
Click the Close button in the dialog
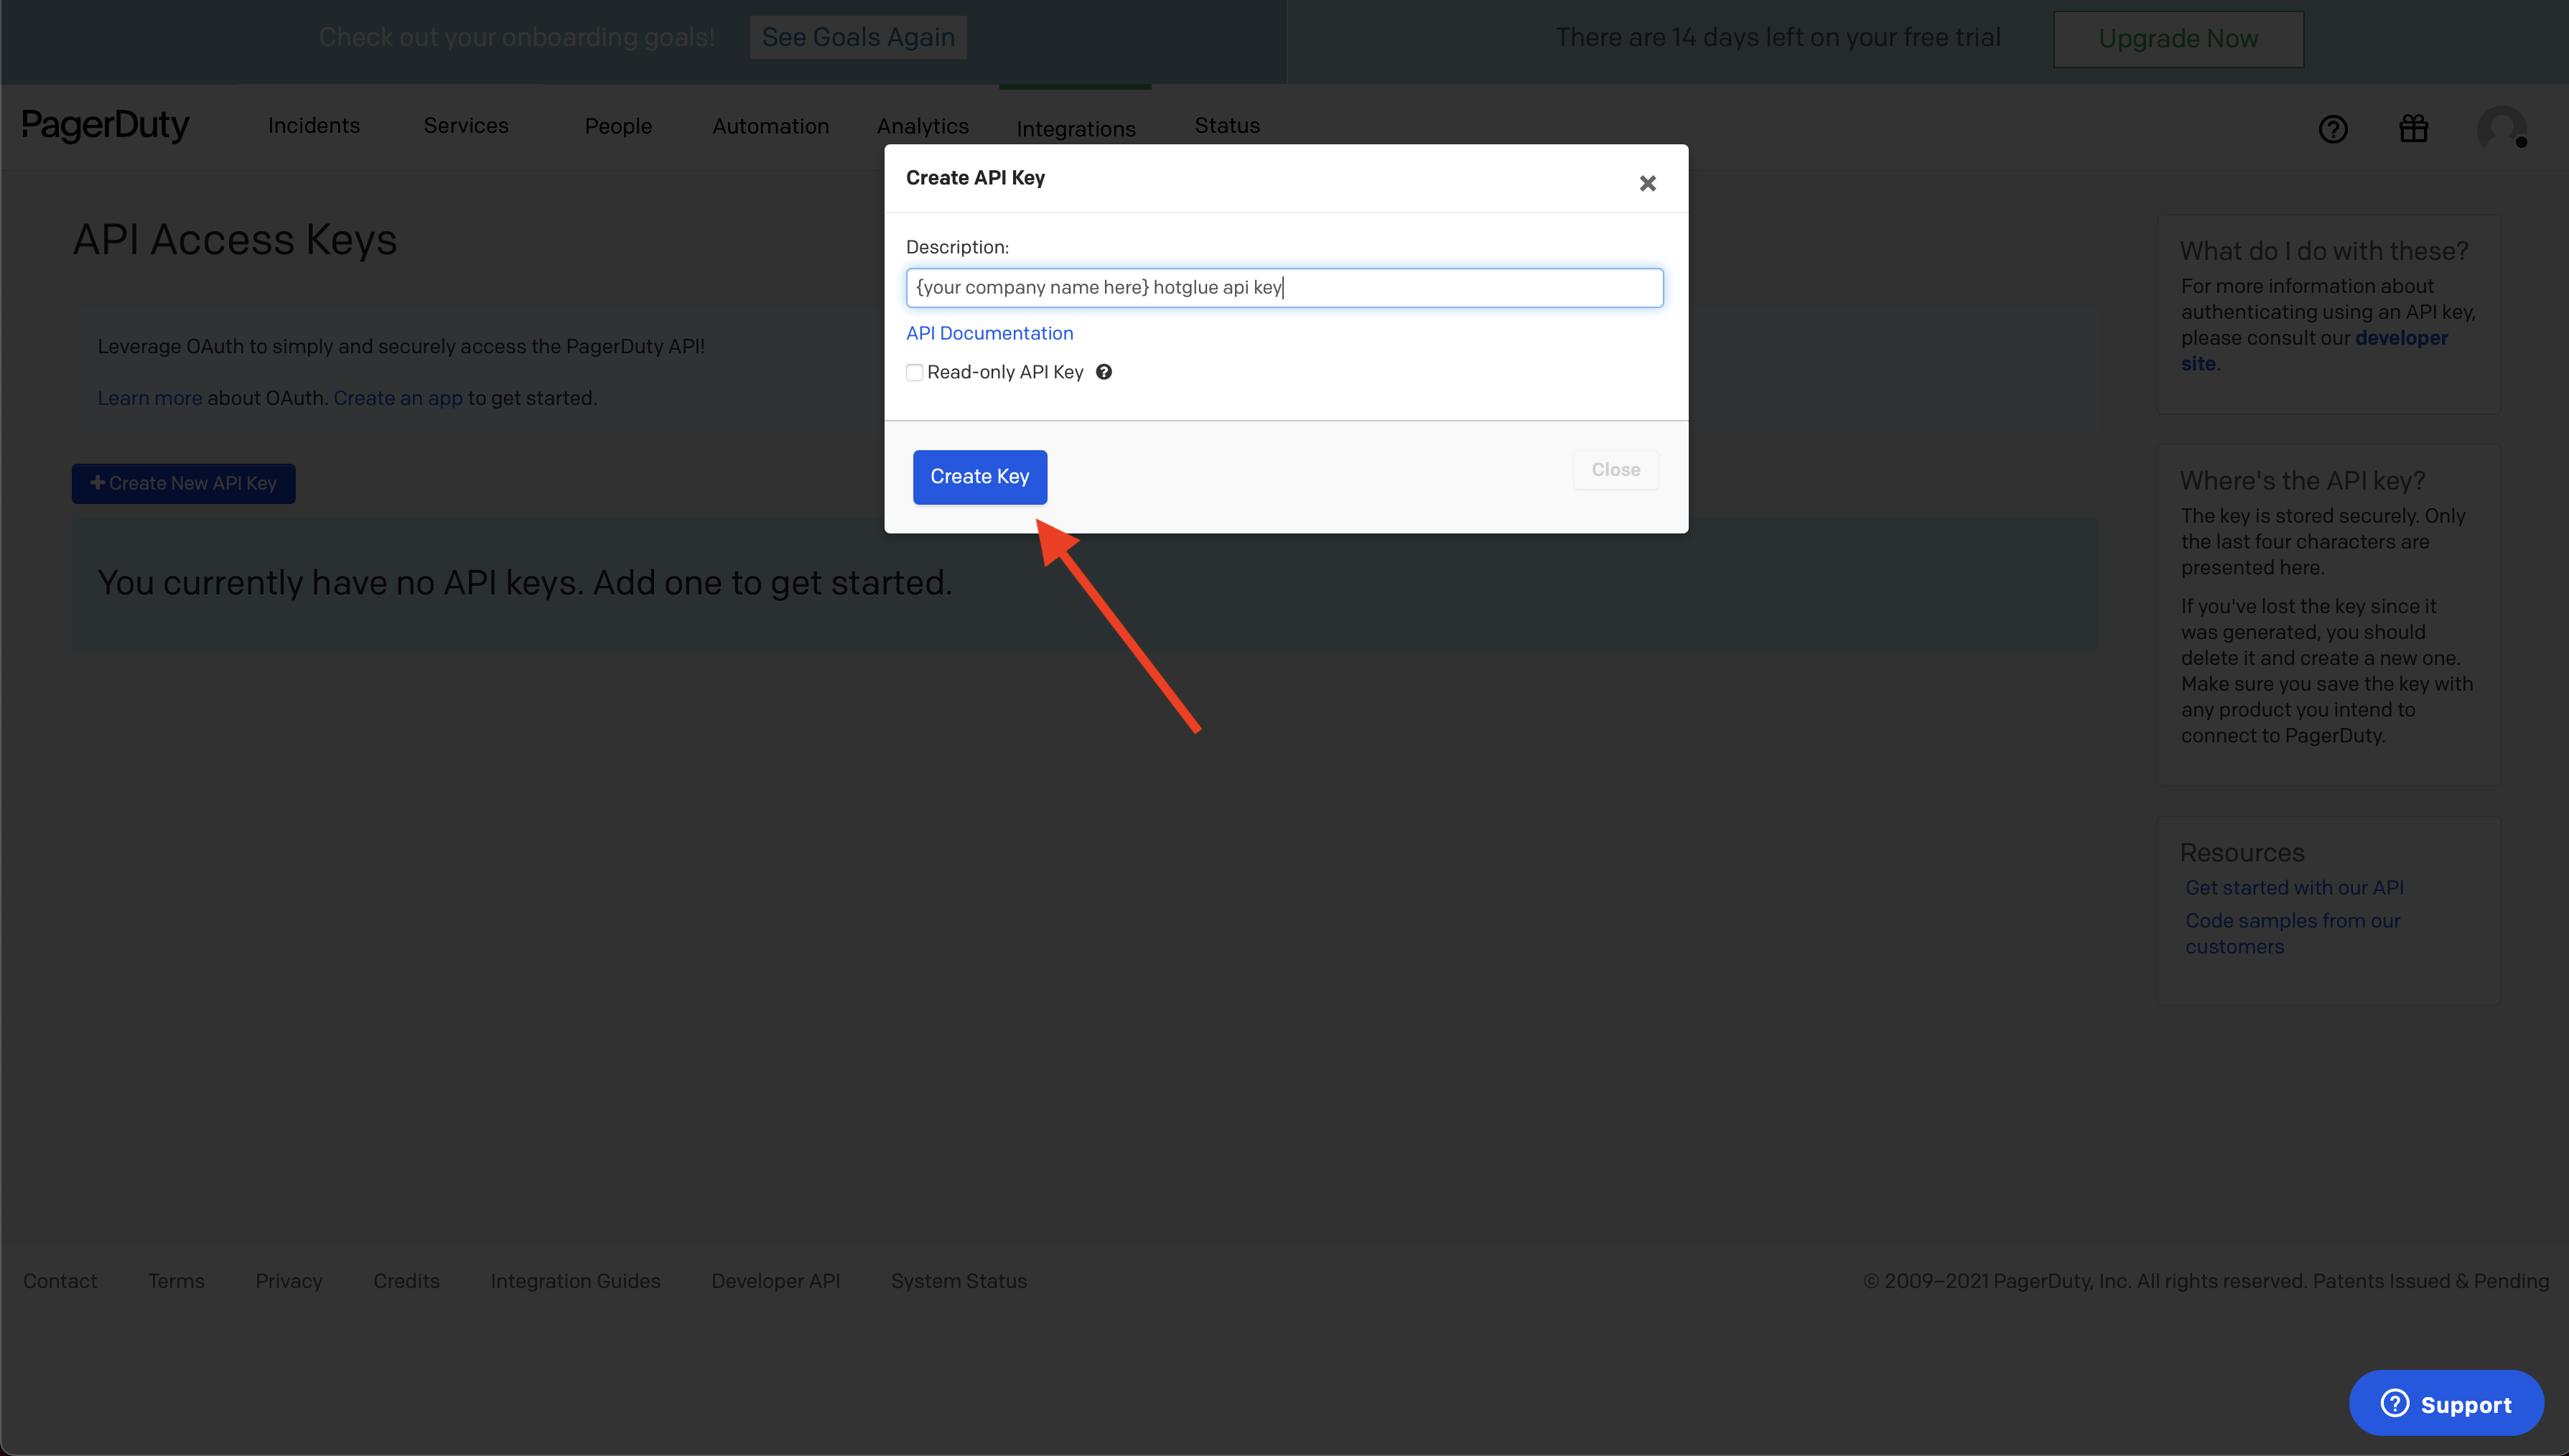[x=1615, y=470]
